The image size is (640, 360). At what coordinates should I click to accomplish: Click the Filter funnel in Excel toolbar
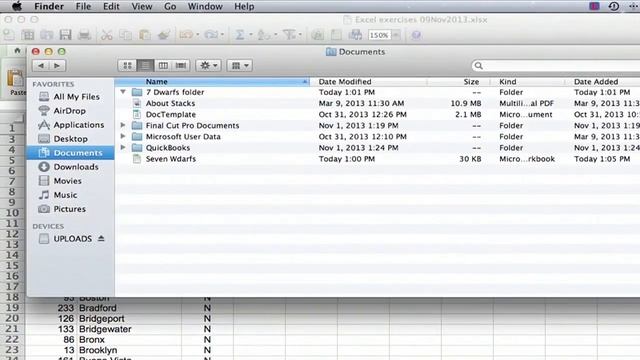tap(289, 35)
